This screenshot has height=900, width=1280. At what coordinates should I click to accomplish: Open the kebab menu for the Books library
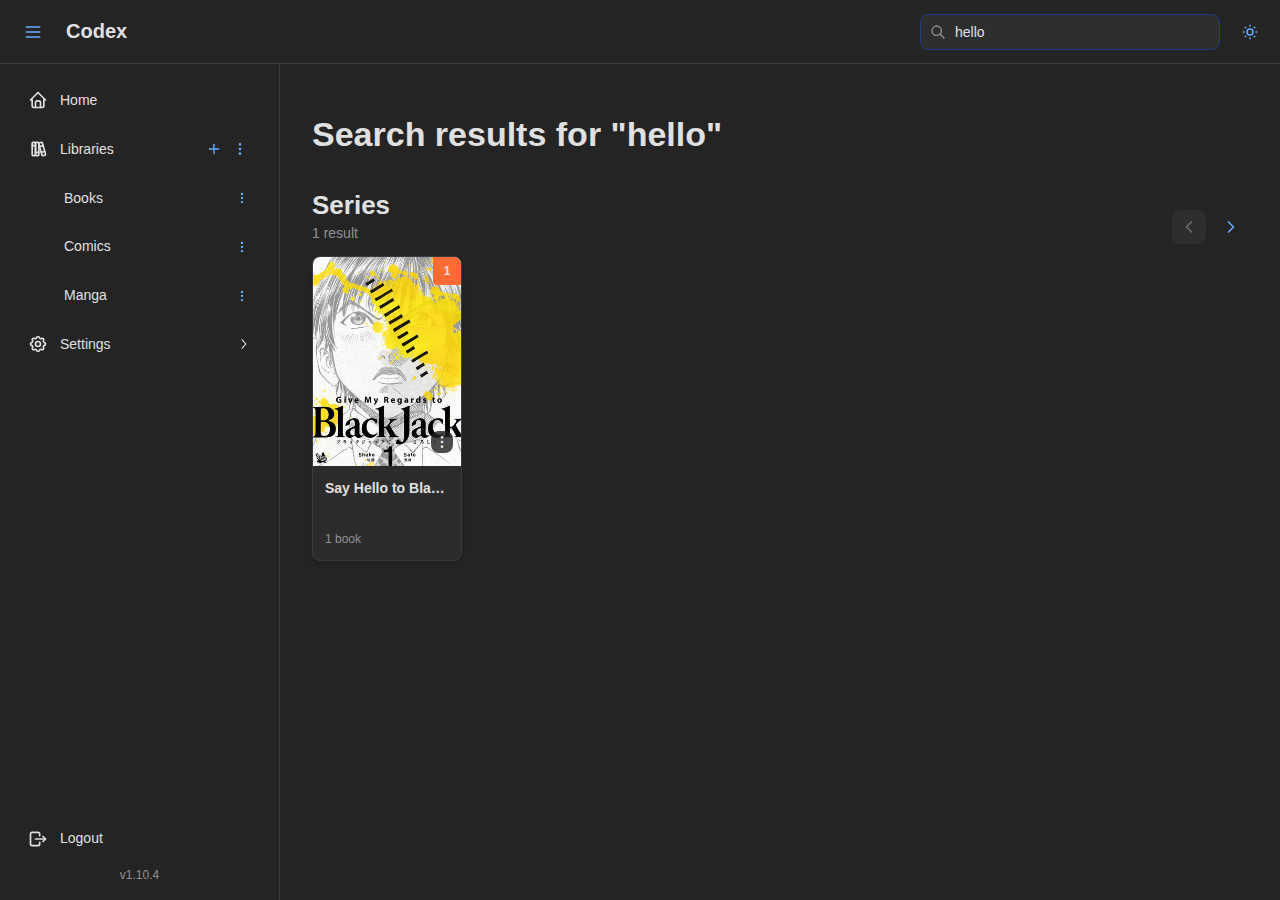241,198
